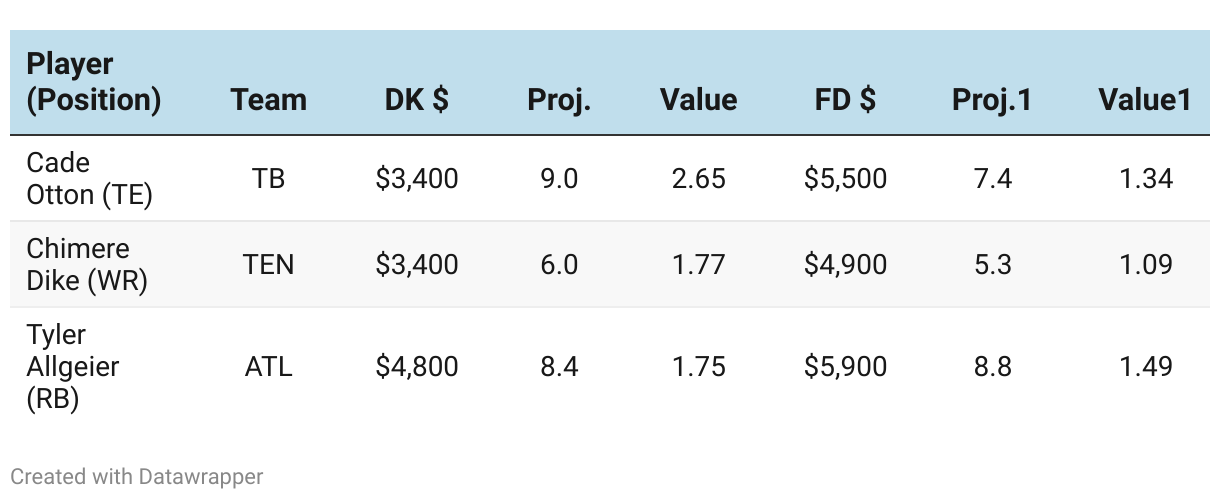
Task: Sort by the Team column header
Action: (x=268, y=100)
